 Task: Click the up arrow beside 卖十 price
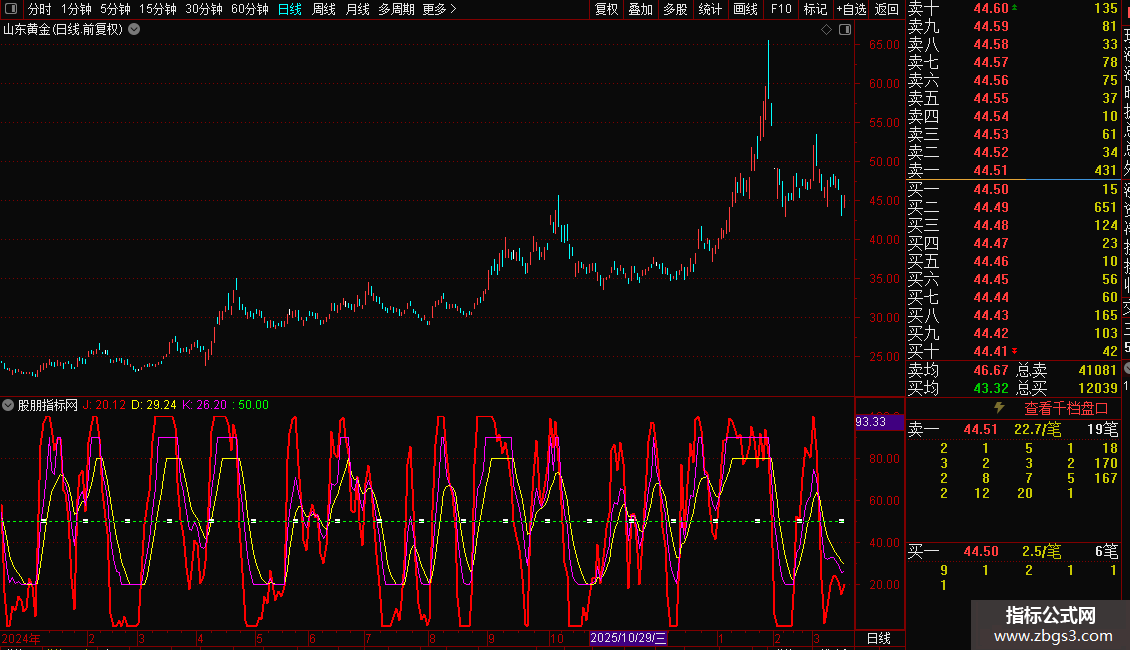[x=1015, y=8]
